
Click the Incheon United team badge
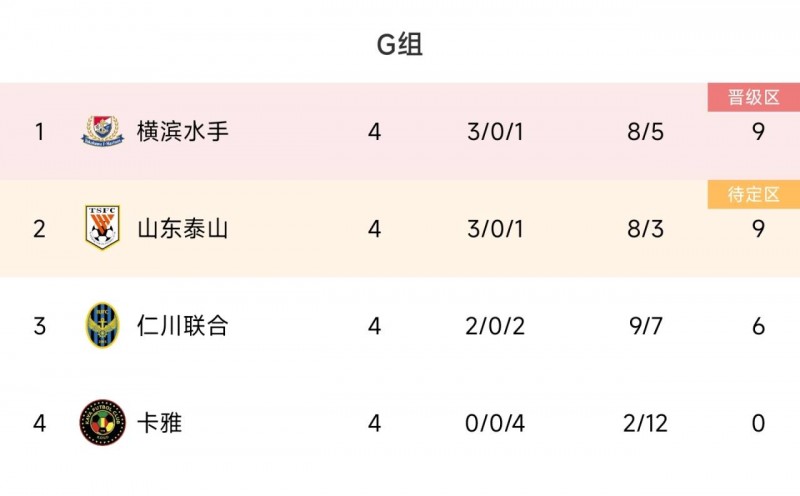pyautogui.click(x=102, y=325)
